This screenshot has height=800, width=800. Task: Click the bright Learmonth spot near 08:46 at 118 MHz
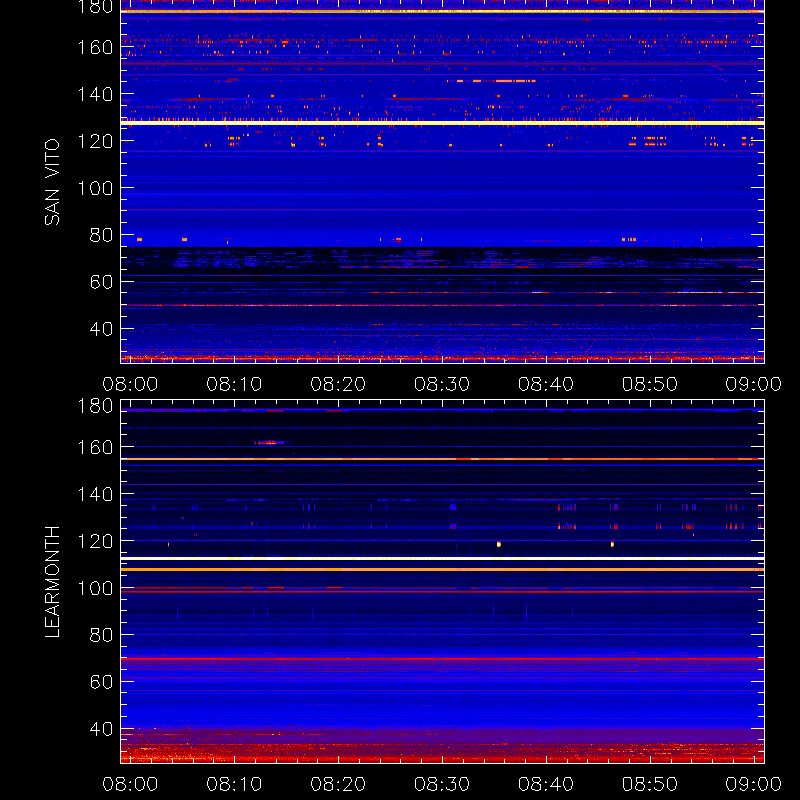click(x=612, y=544)
